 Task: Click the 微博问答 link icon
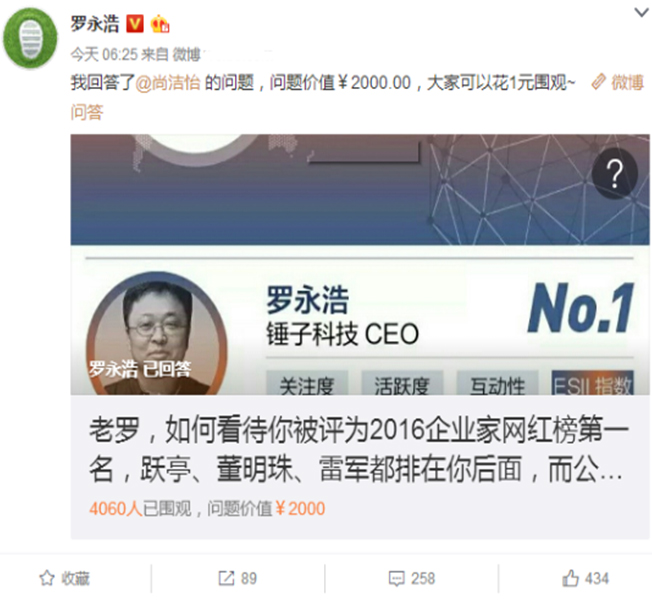598,82
